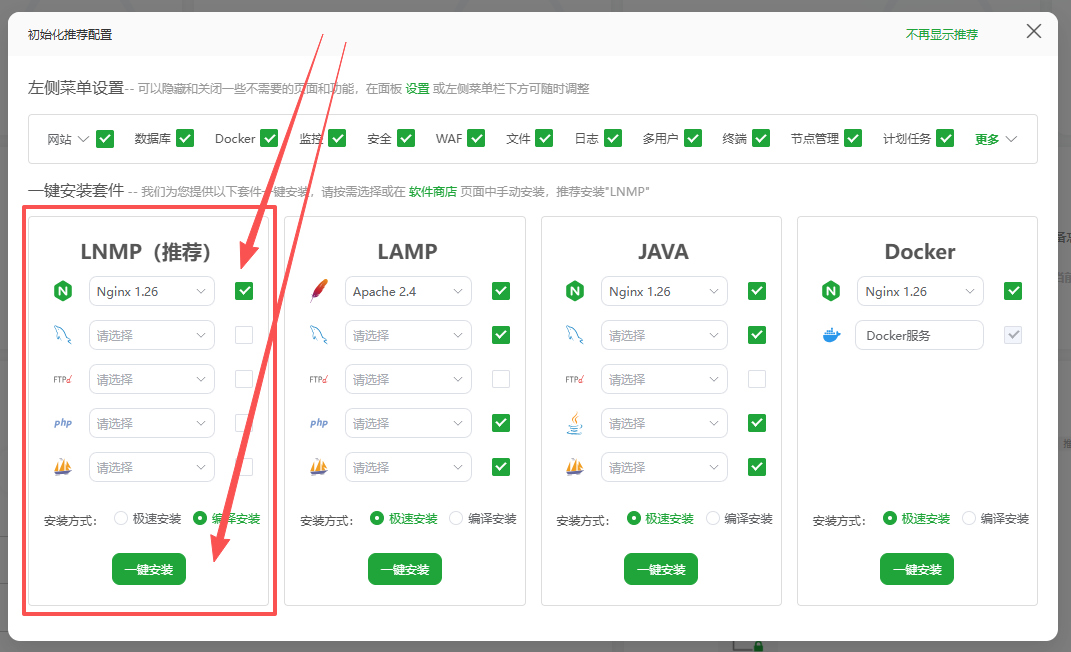Open the php 请选择 dropdown in LNMP column
The width and height of the screenshot is (1071, 652).
tap(151, 423)
